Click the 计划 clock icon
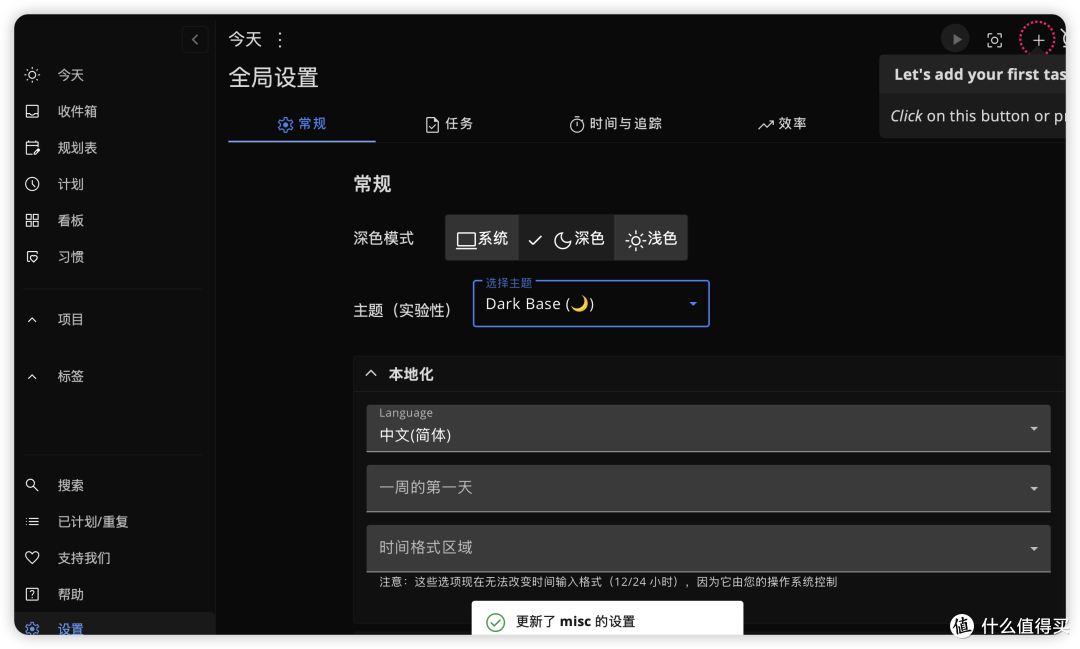Viewport: 1080px width, 649px height. tap(32, 184)
